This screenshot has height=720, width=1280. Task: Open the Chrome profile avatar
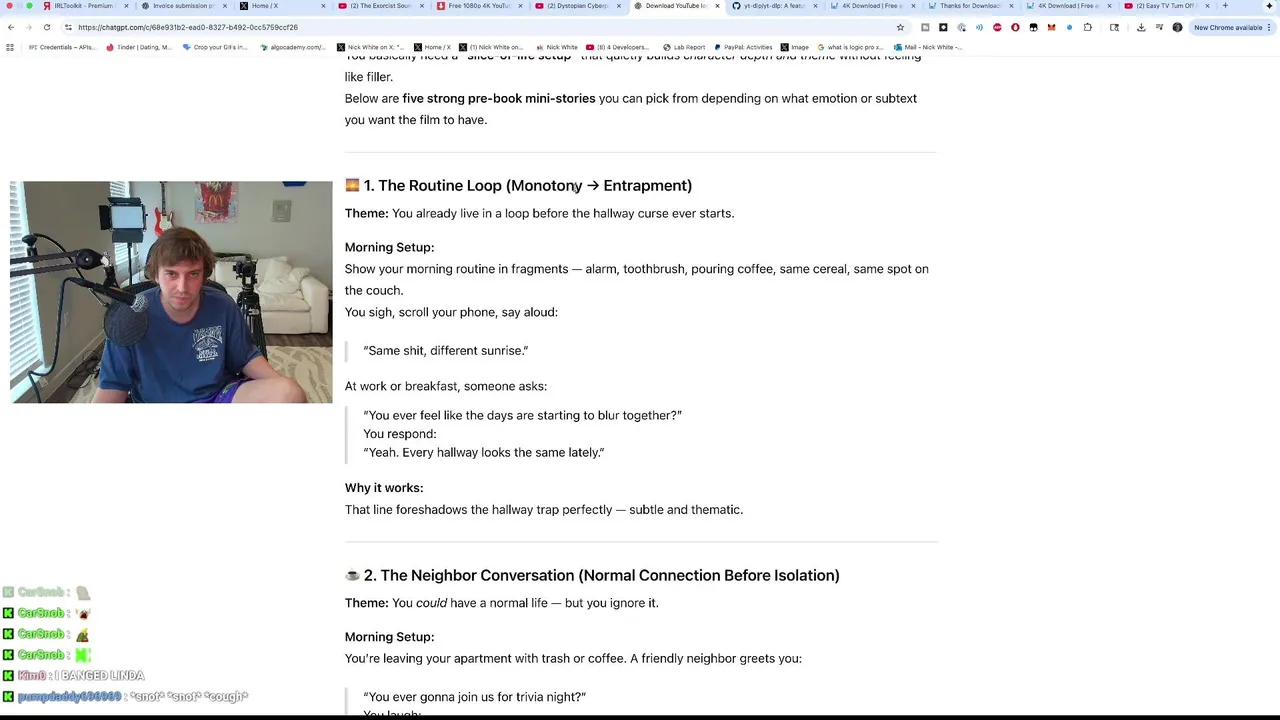point(1177,27)
